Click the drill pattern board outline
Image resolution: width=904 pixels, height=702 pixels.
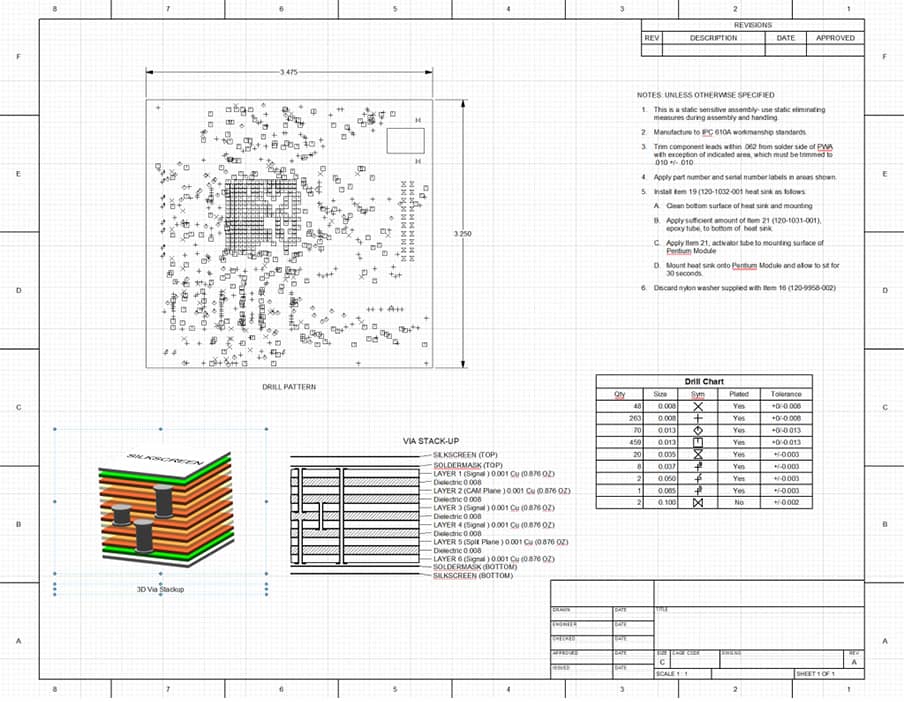pos(289,233)
